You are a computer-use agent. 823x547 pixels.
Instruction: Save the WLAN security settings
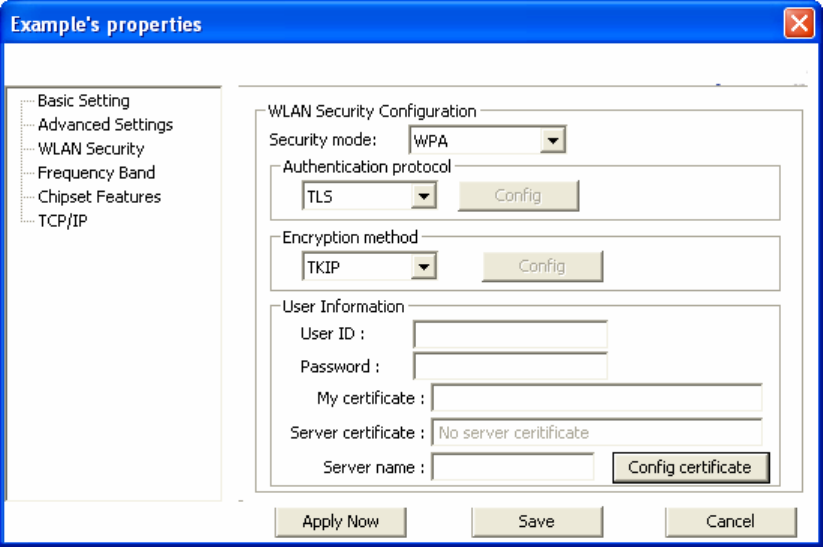pos(537,521)
